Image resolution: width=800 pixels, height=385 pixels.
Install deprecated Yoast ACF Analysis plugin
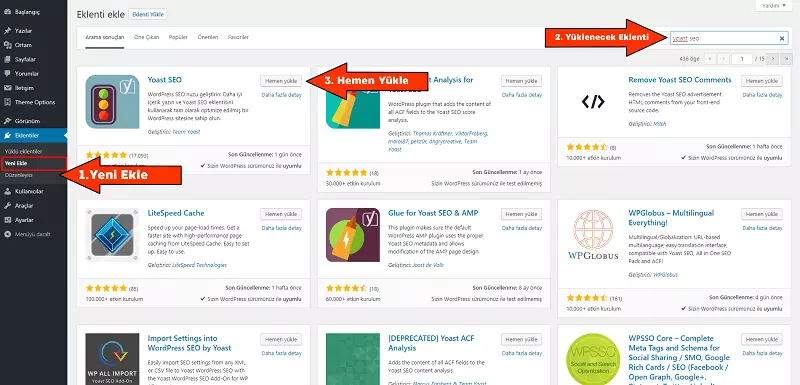[x=521, y=339]
